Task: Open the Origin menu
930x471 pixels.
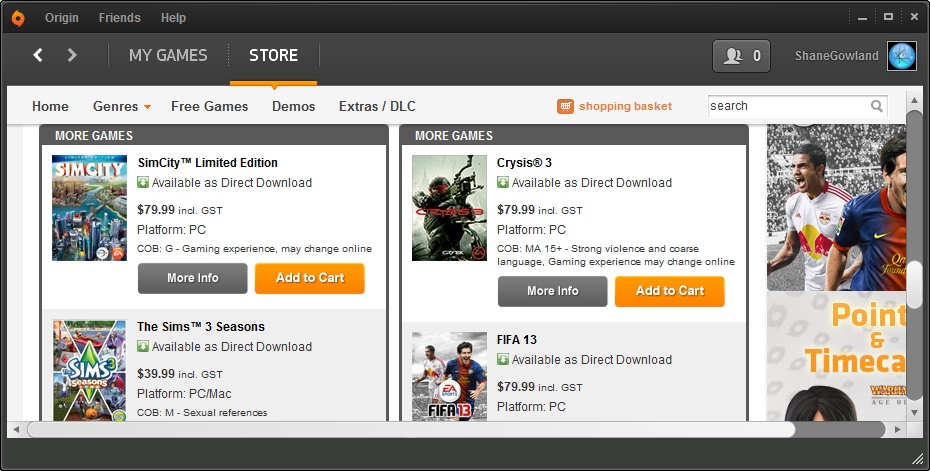Action: (x=62, y=18)
